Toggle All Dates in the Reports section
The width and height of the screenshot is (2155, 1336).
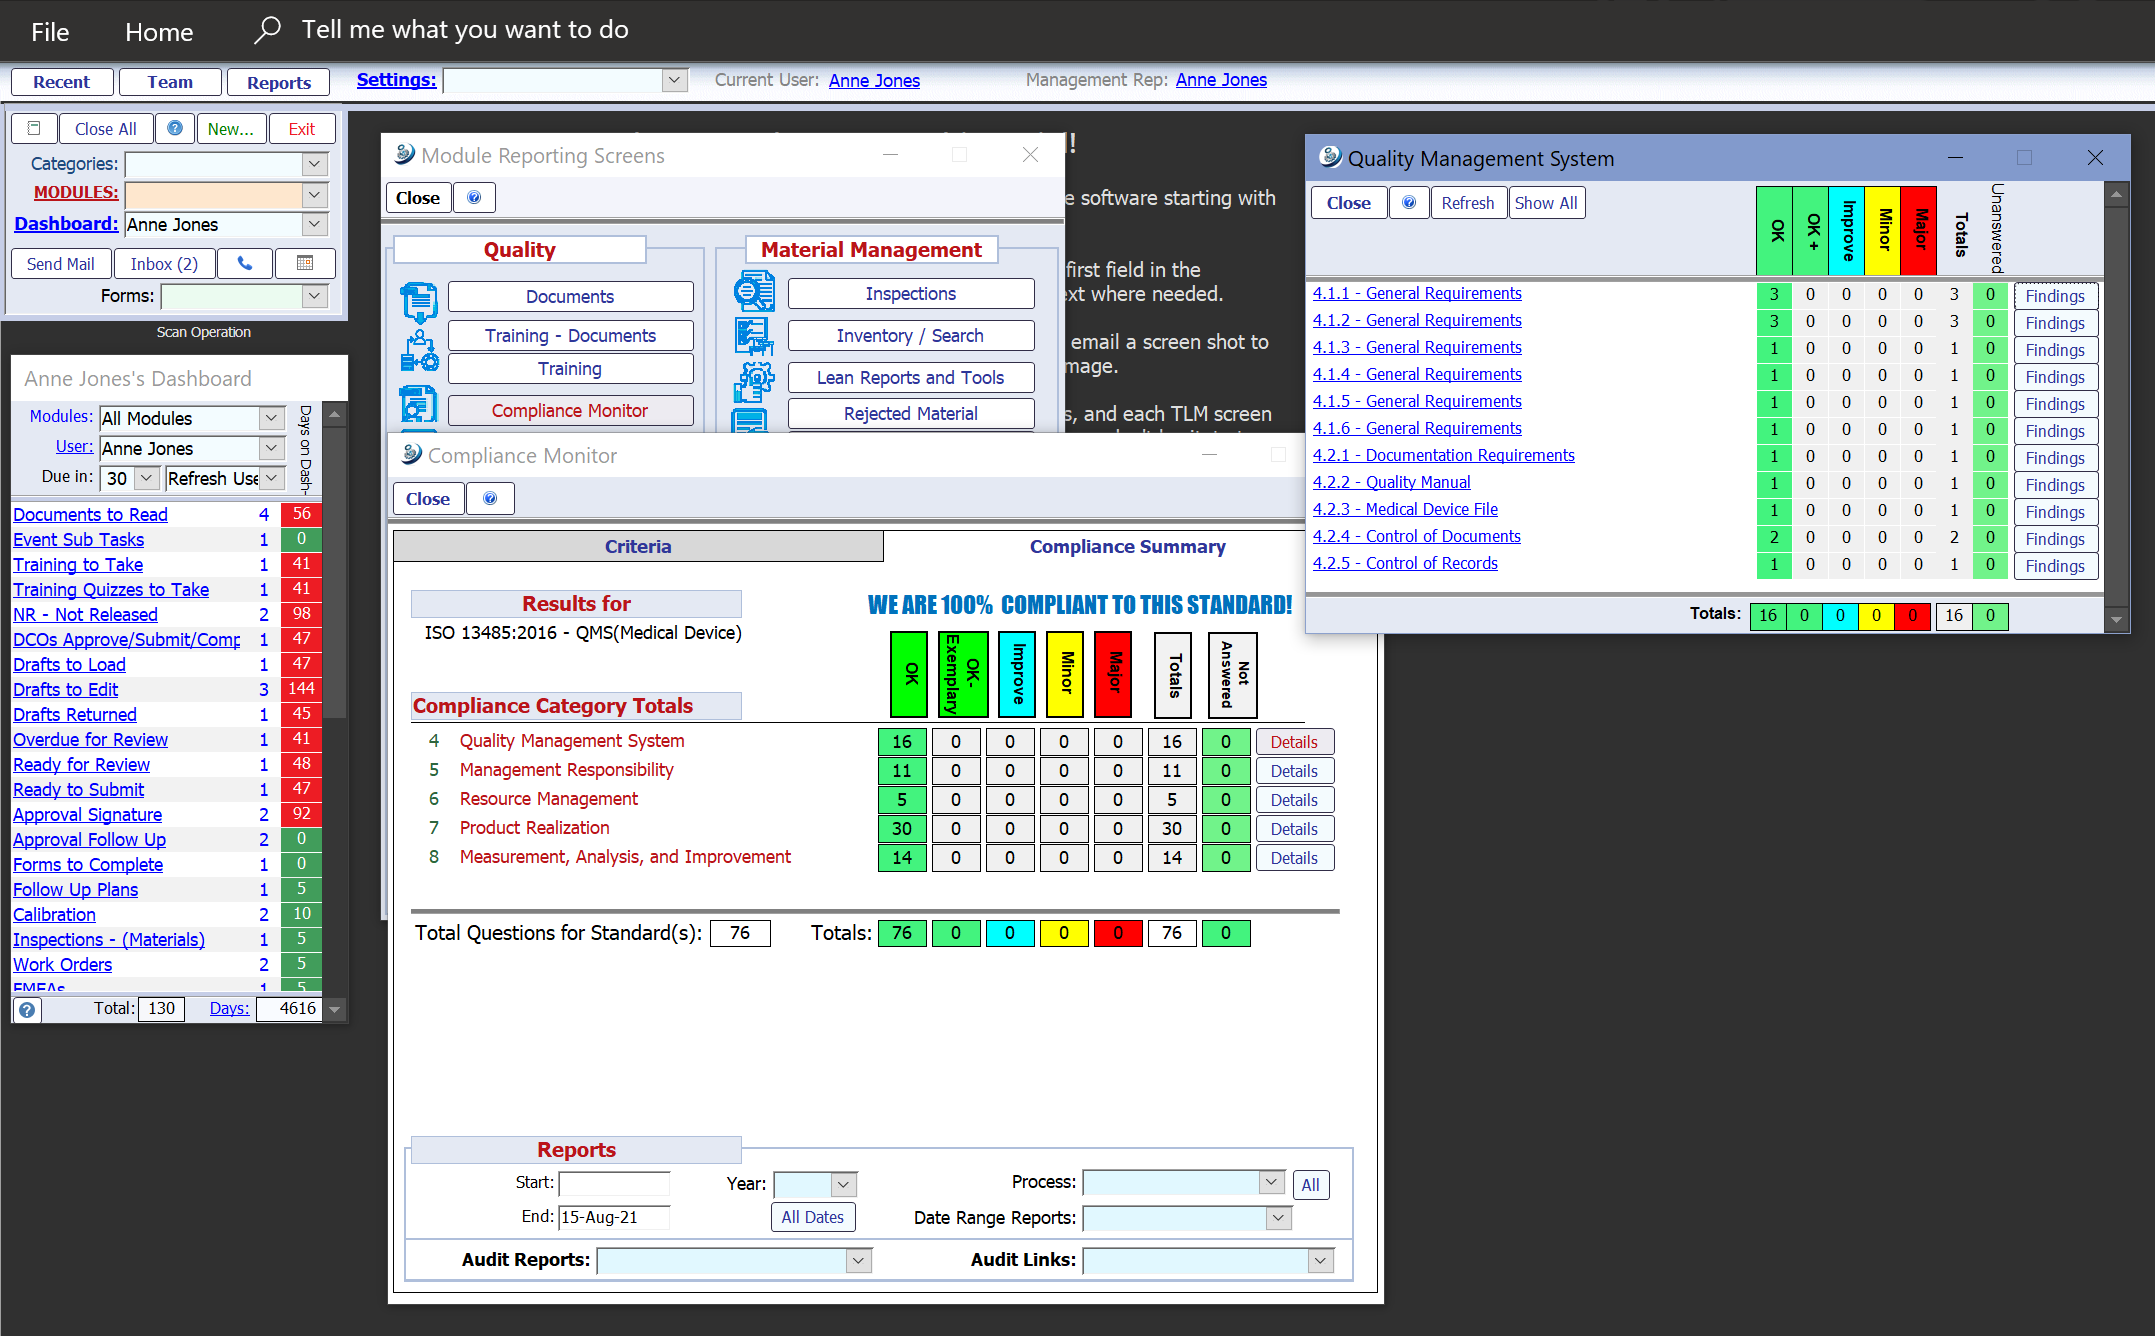(x=812, y=1217)
